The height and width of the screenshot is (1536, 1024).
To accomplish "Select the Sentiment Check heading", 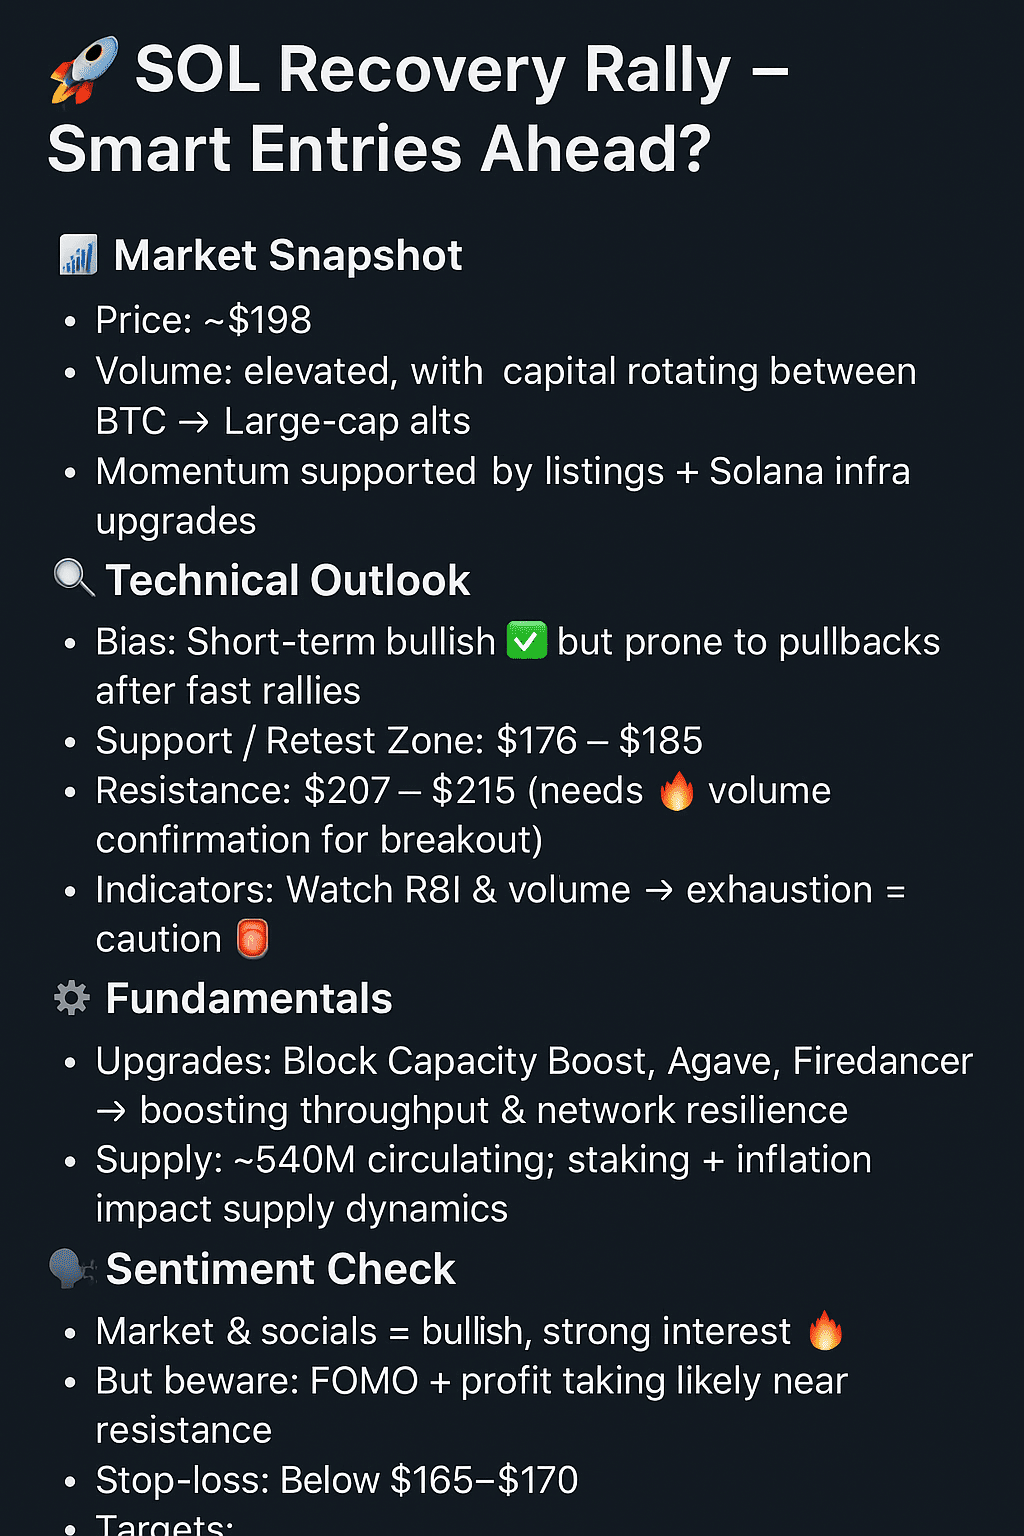I will click(x=281, y=1269).
